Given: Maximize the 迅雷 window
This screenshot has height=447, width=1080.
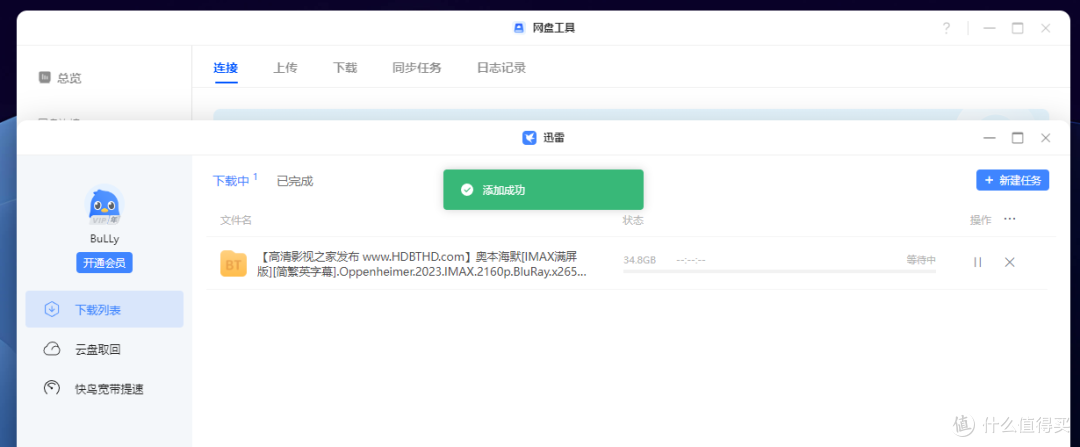Looking at the screenshot, I should click(1017, 138).
